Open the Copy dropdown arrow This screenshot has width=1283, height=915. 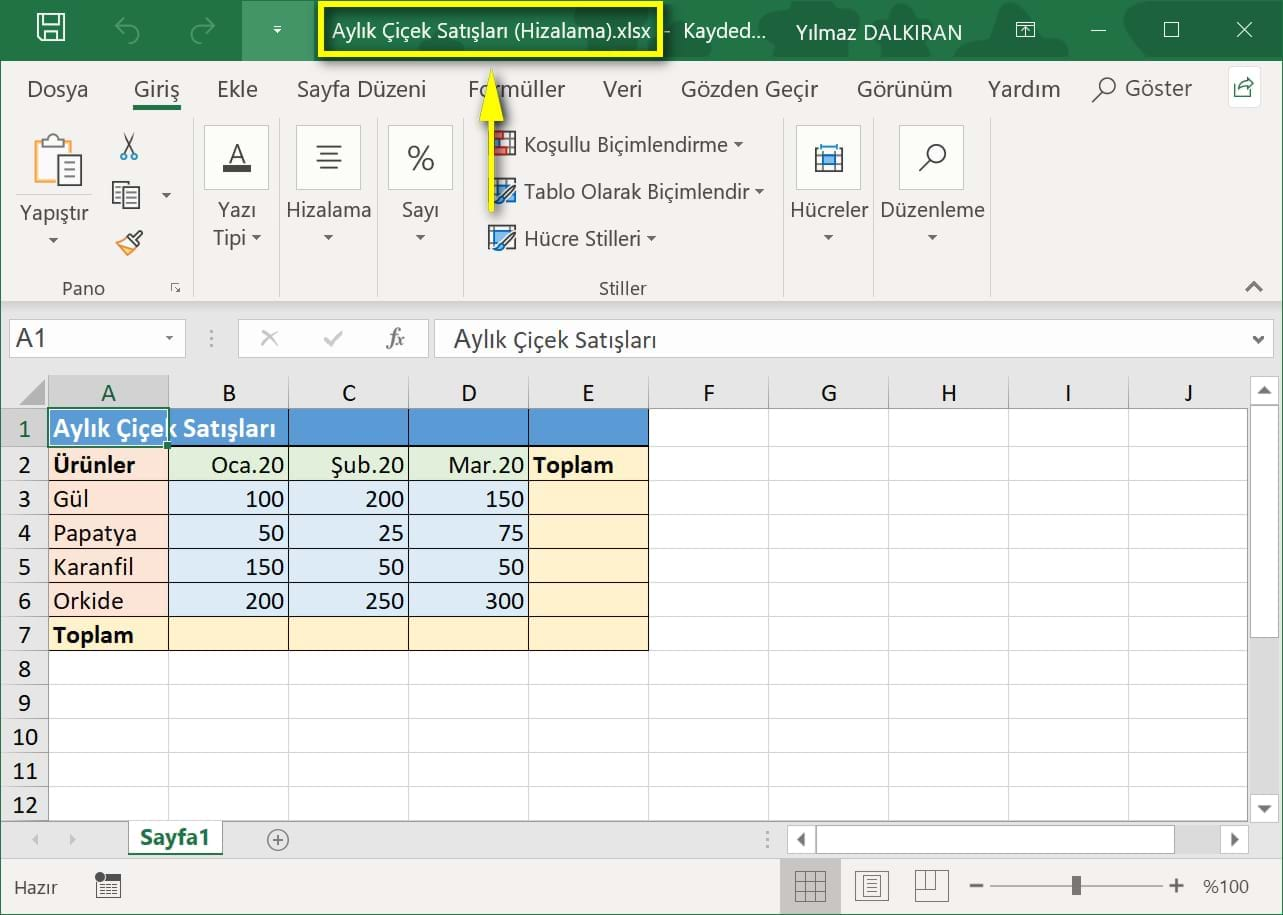(166, 196)
